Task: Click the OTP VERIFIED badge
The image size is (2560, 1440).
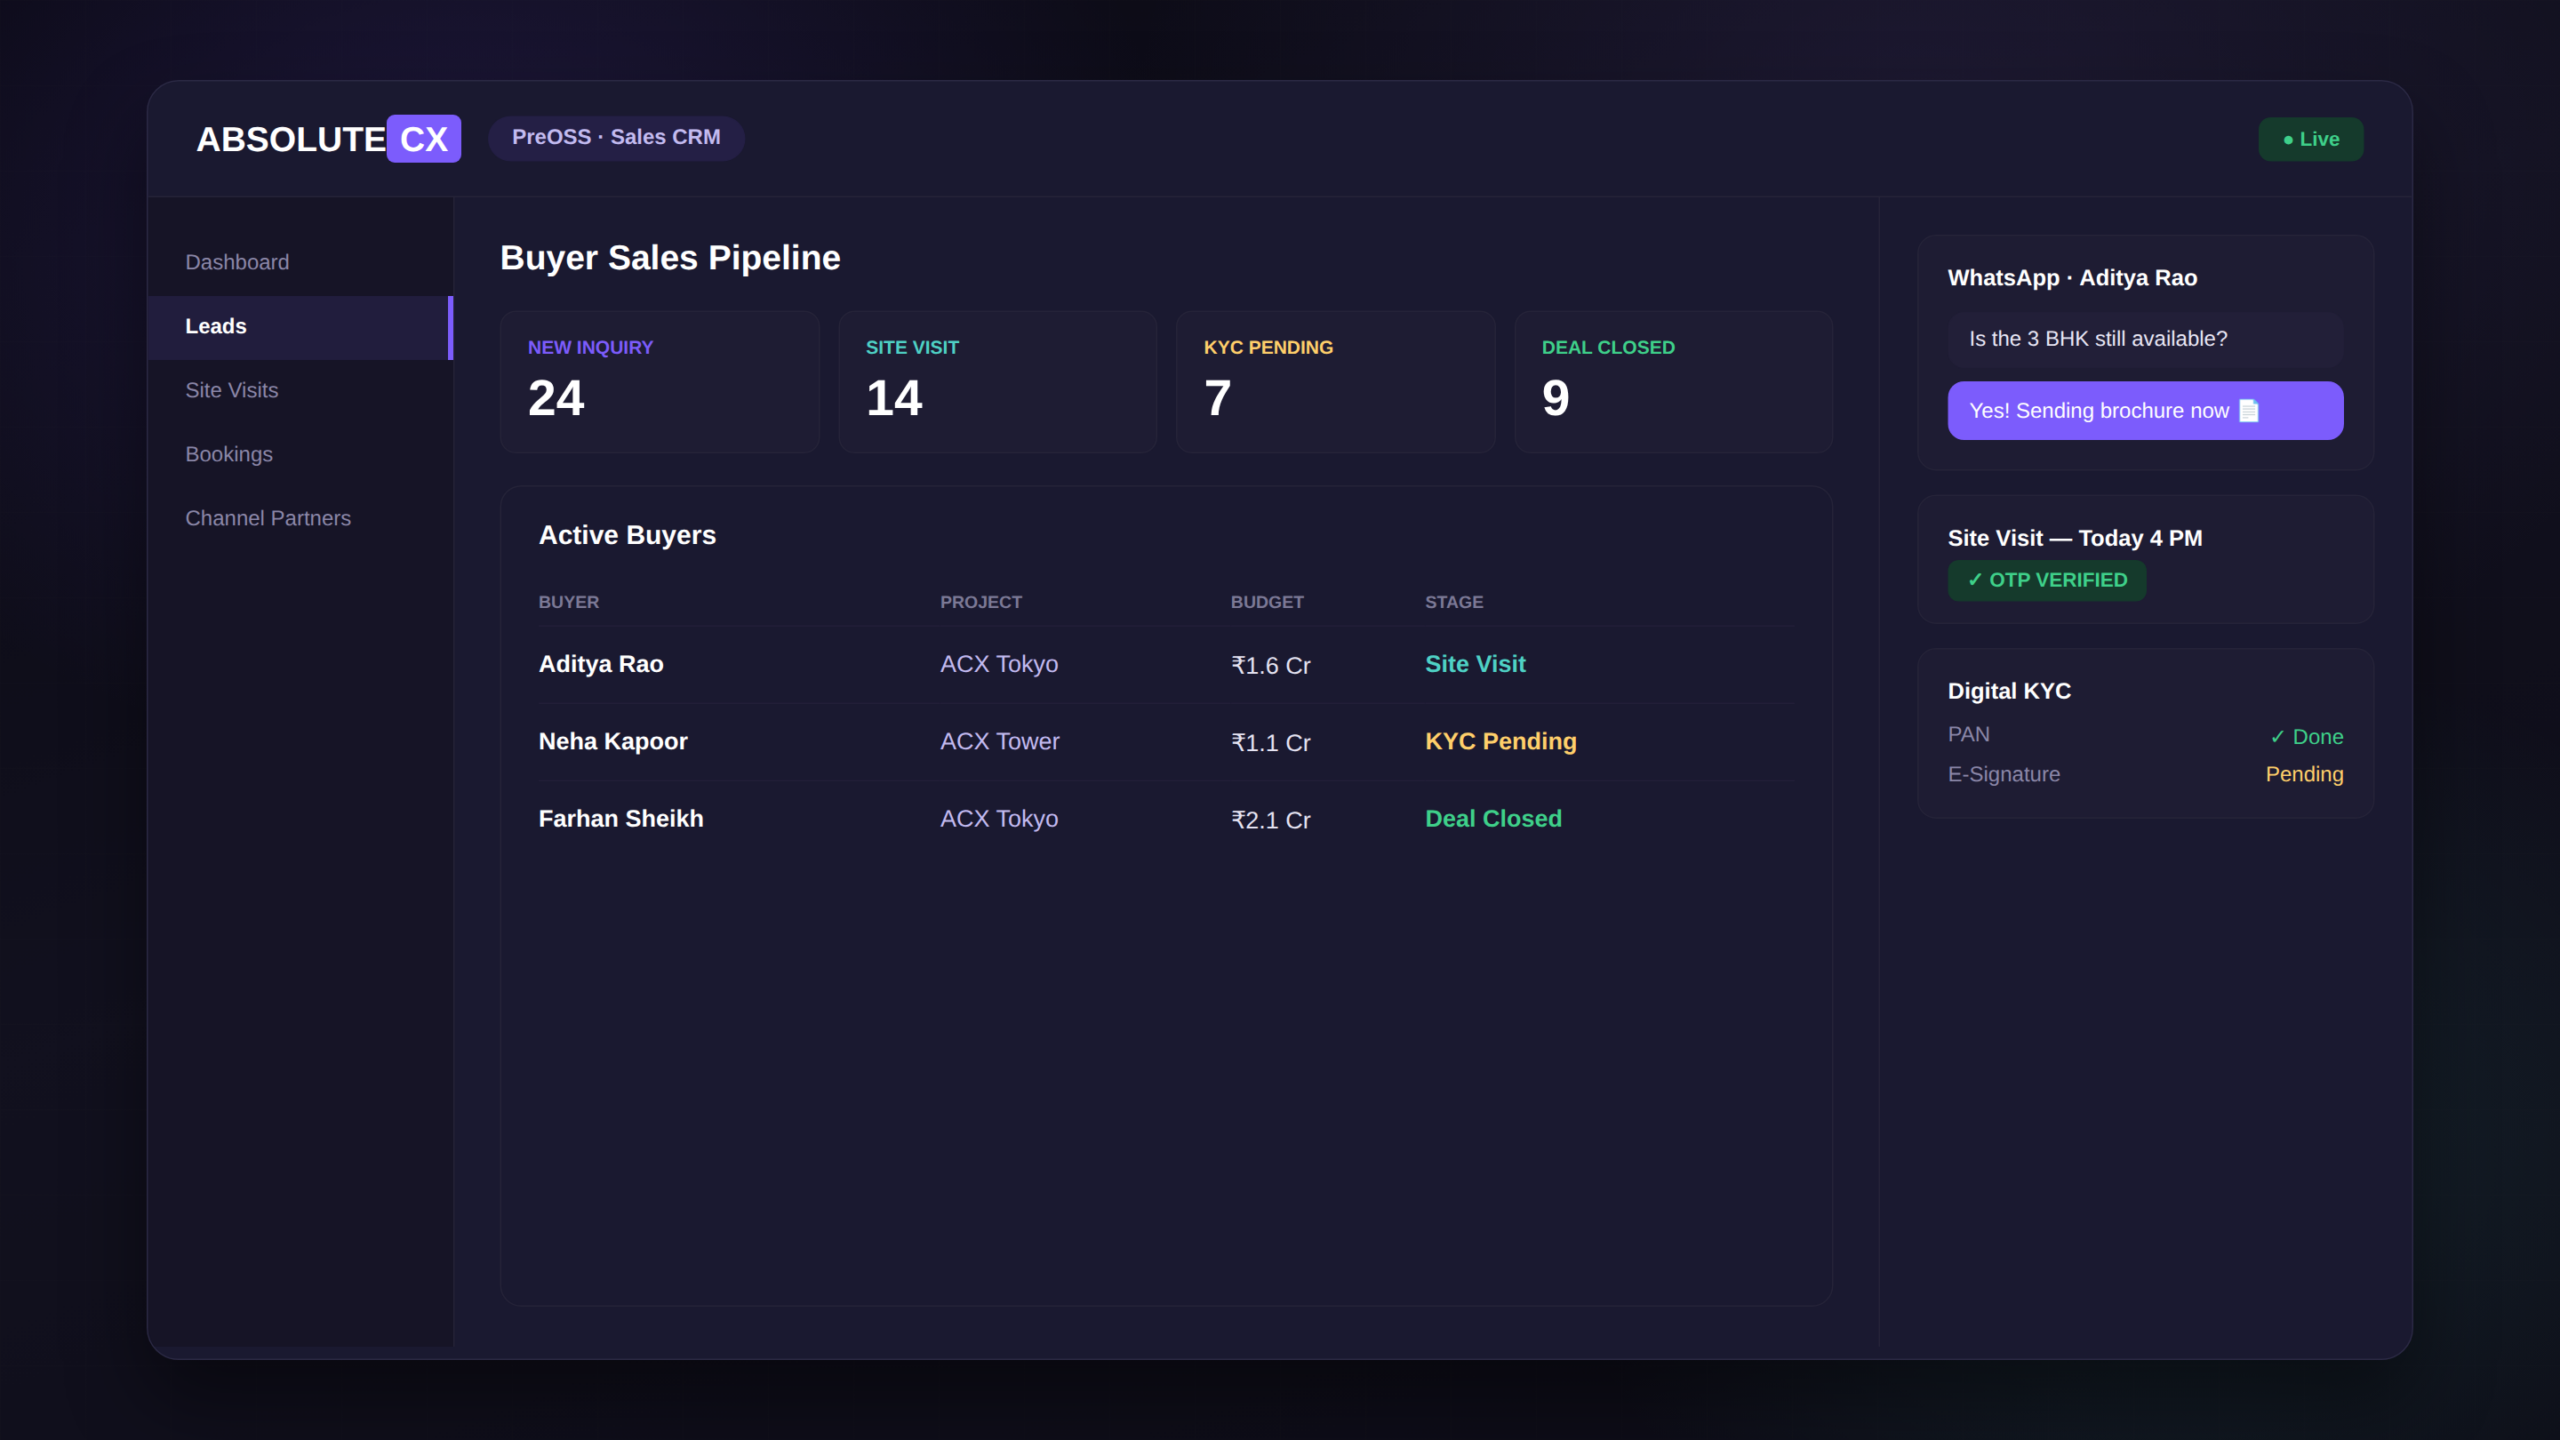Action: click(x=2047, y=580)
